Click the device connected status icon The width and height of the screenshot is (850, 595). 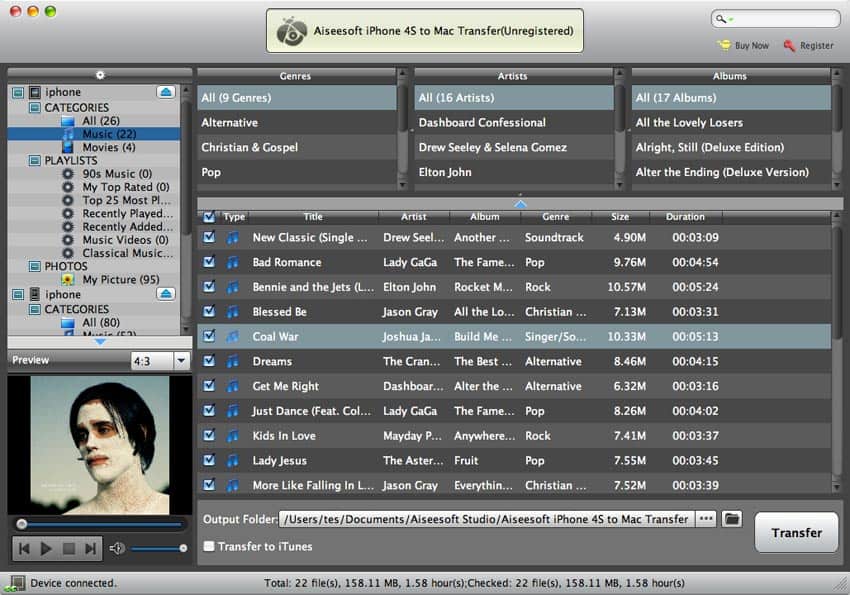pos(15,584)
